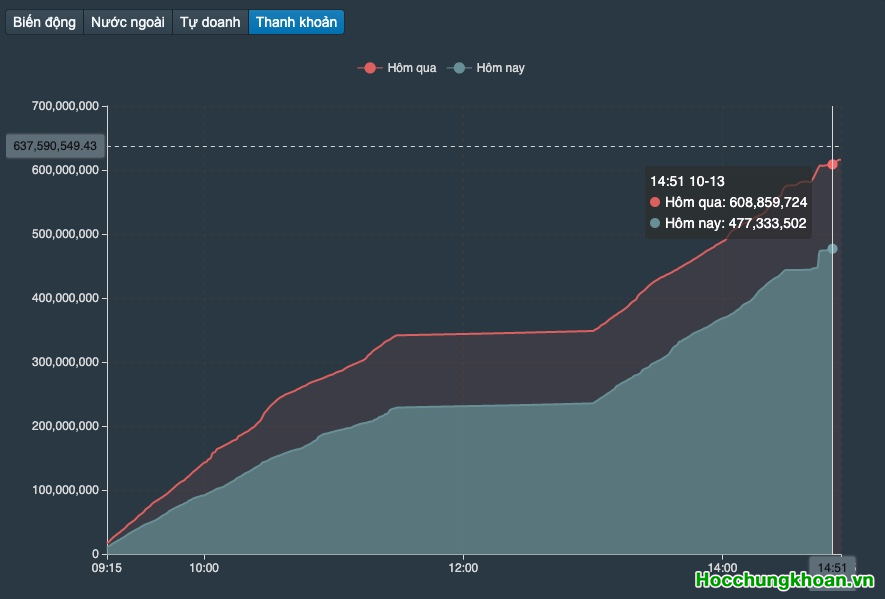Click the 09:15 start time label
This screenshot has height=599, width=885.
tap(107, 568)
